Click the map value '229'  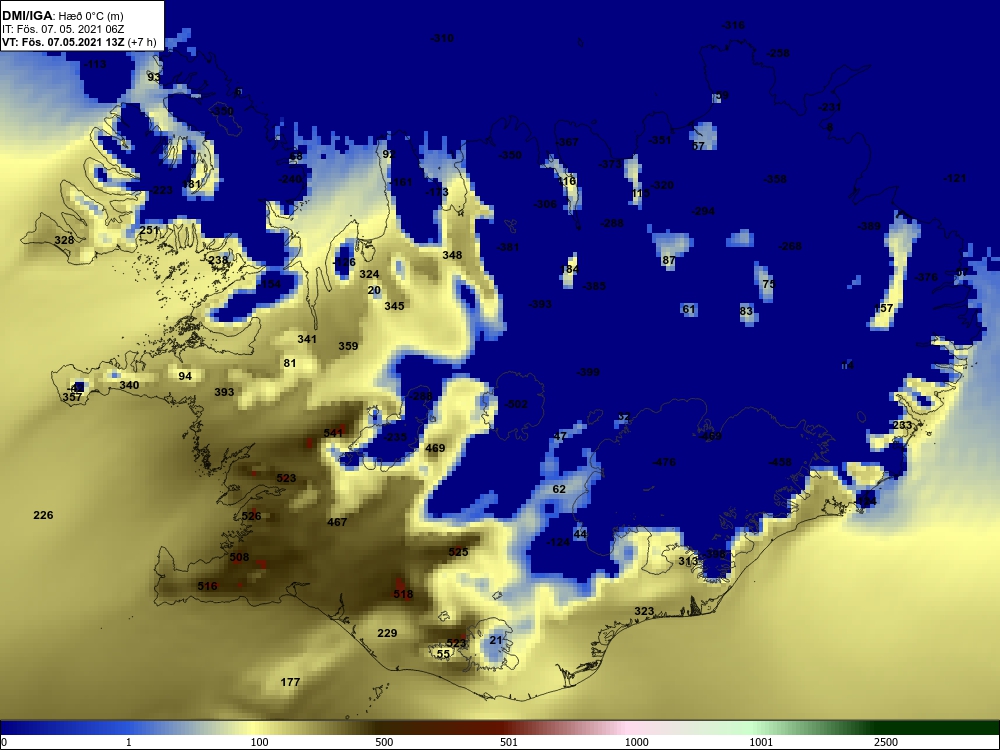pos(387,633)
